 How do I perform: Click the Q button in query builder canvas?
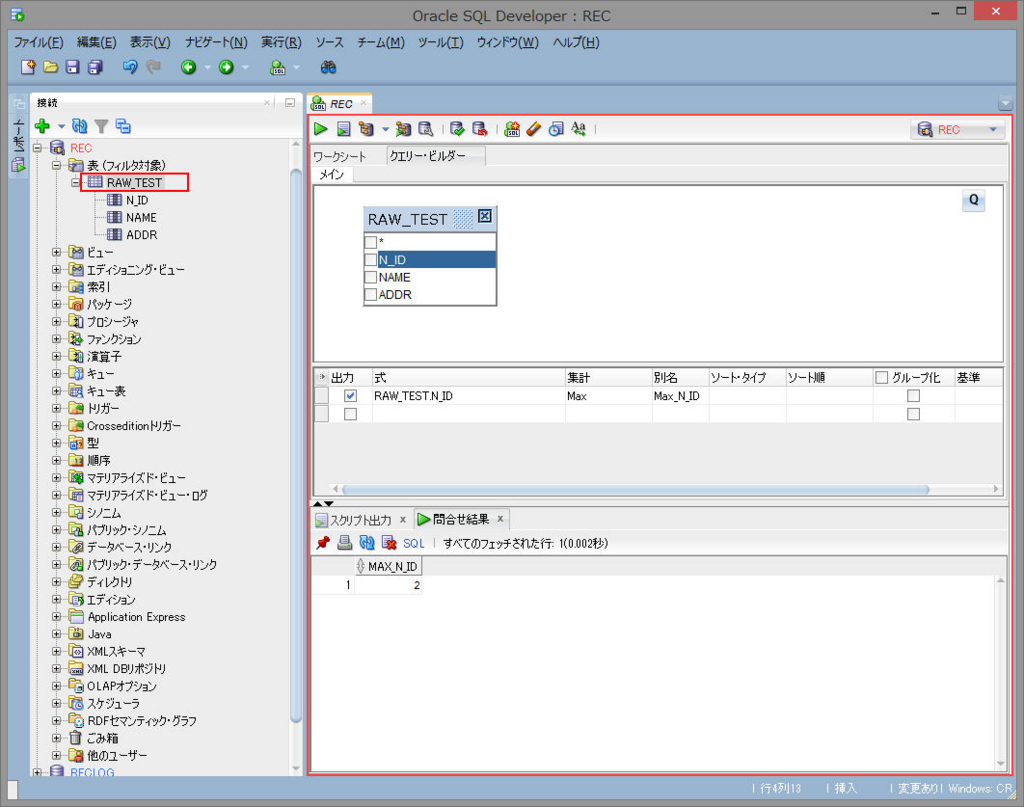(x=973, y=200)
